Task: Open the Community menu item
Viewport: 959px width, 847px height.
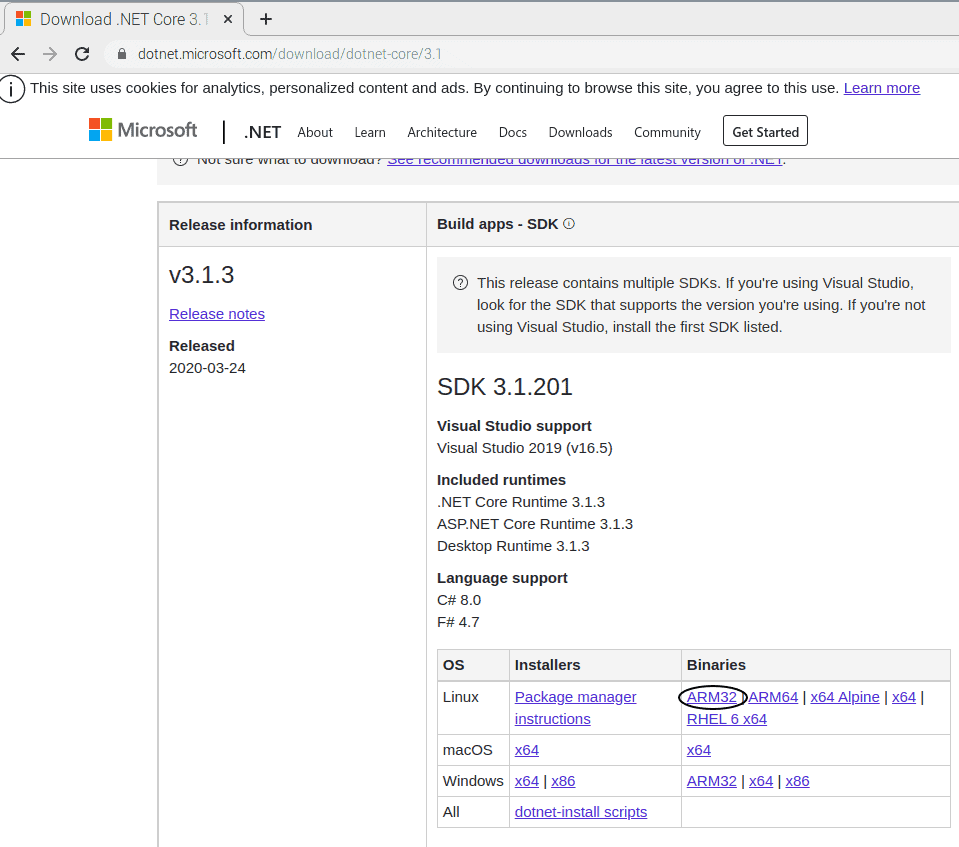Action: click(667, 132)
